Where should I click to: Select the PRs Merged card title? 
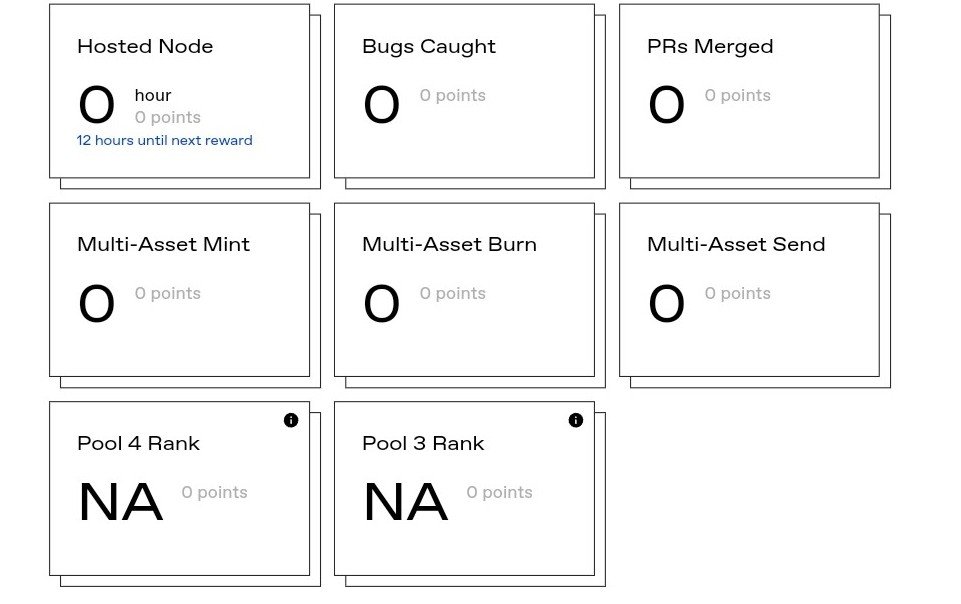point(710,47)
